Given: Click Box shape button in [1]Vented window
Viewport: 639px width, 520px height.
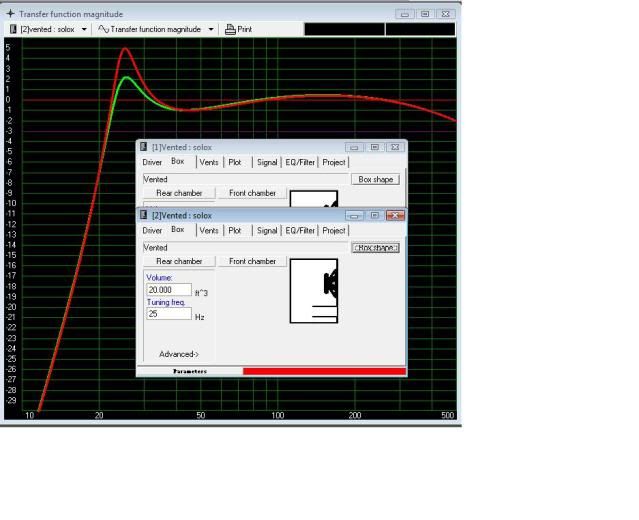Looking at the screenshot, I should click(375, 179).
